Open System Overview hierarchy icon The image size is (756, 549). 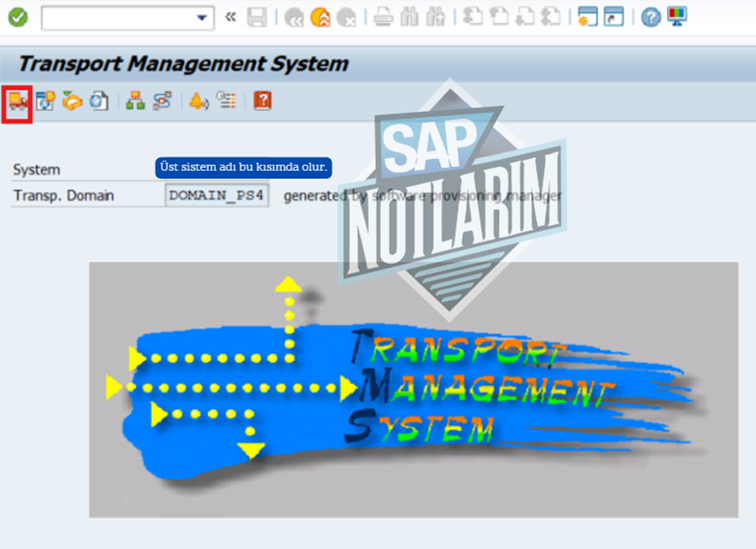(x=135, y=101)
